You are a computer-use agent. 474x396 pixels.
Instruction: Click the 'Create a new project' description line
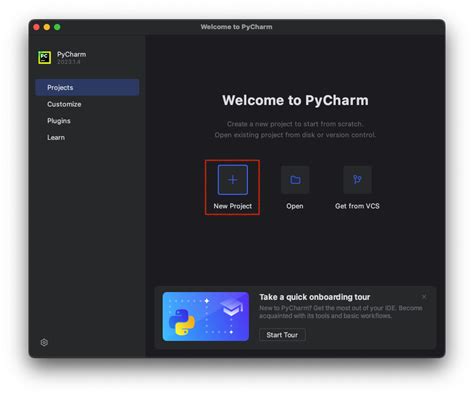(x=295, y=124)
